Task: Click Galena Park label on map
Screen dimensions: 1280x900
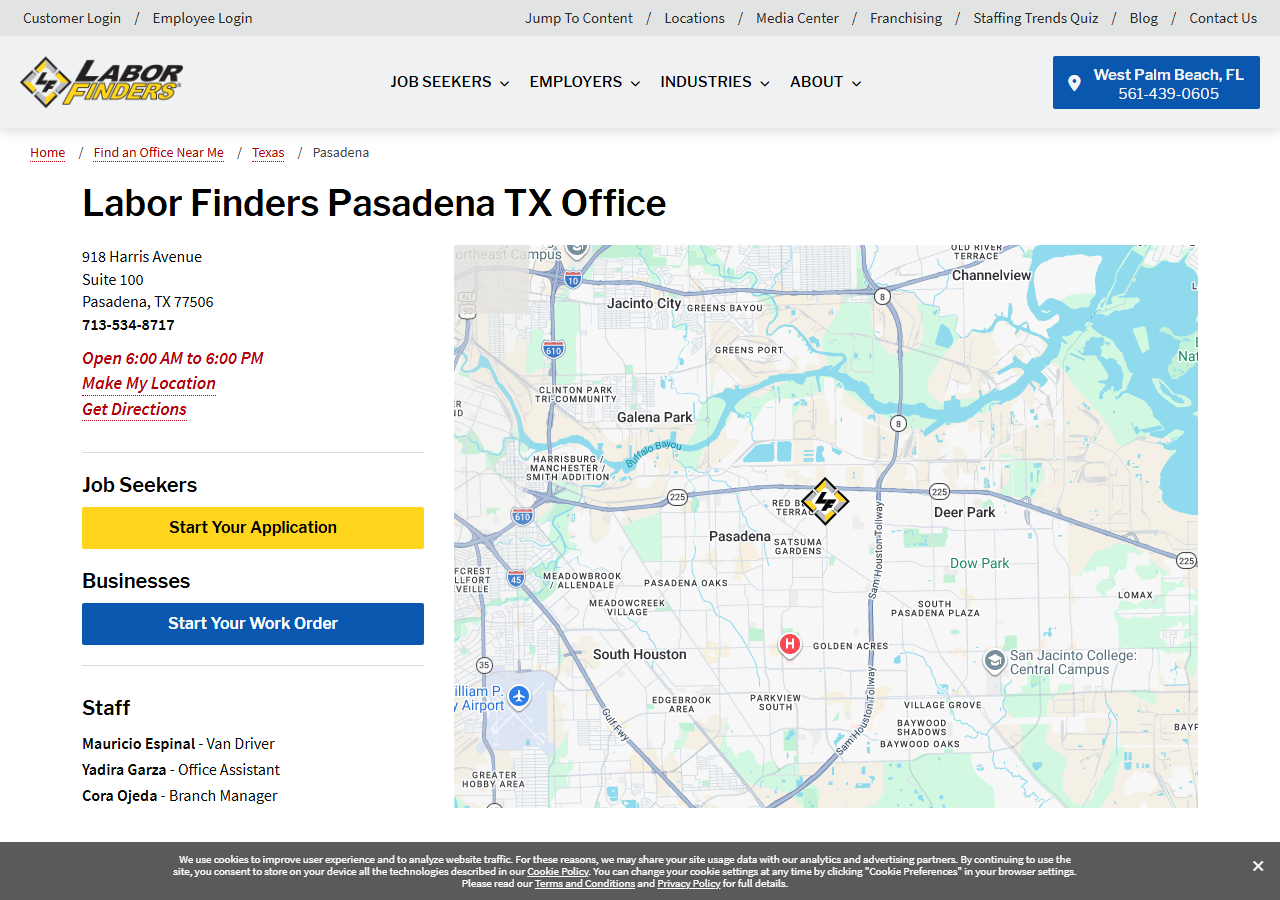Action: click(x=655, y=417)
